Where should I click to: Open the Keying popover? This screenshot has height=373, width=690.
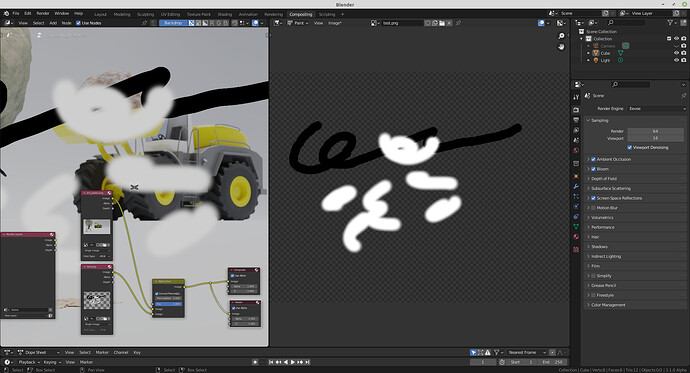52,362
